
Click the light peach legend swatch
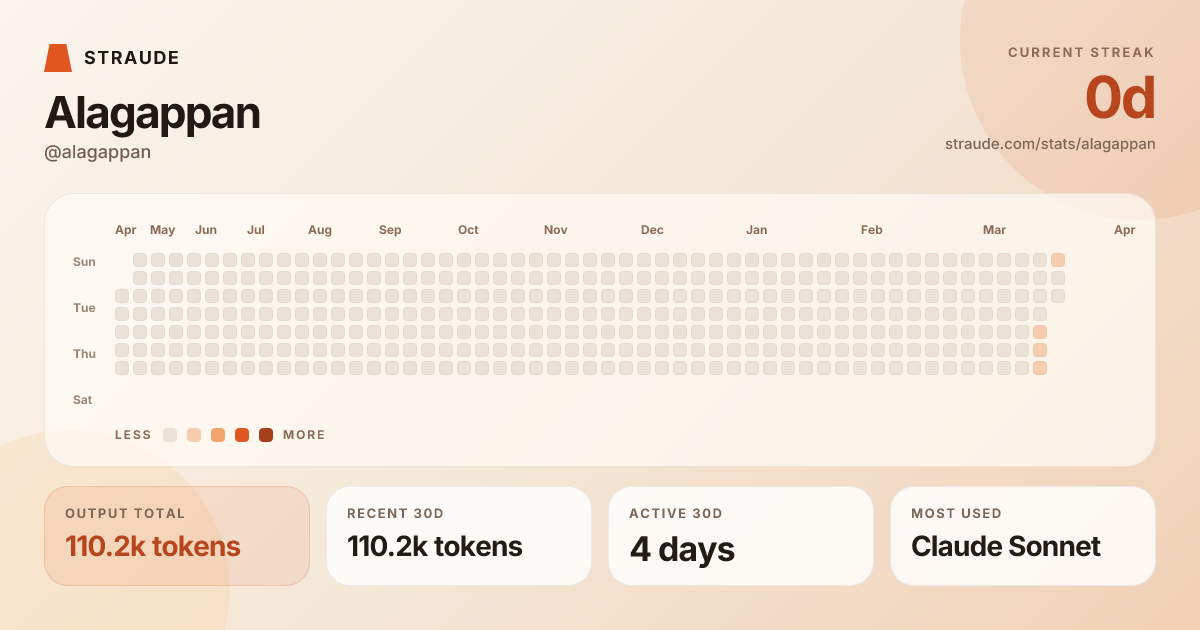[x=194, y=435]
